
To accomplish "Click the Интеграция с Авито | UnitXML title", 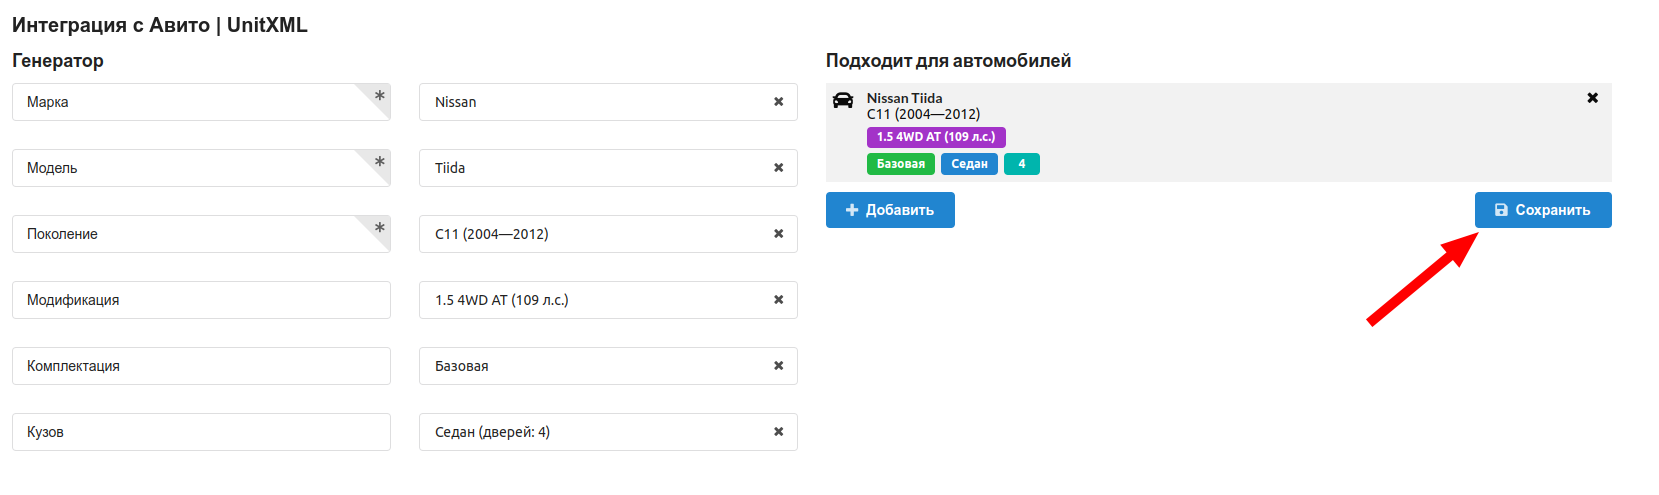I will tap(160, 25).
